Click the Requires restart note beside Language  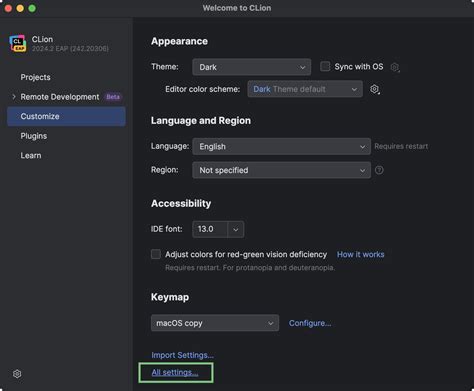(x=401, y=146)
